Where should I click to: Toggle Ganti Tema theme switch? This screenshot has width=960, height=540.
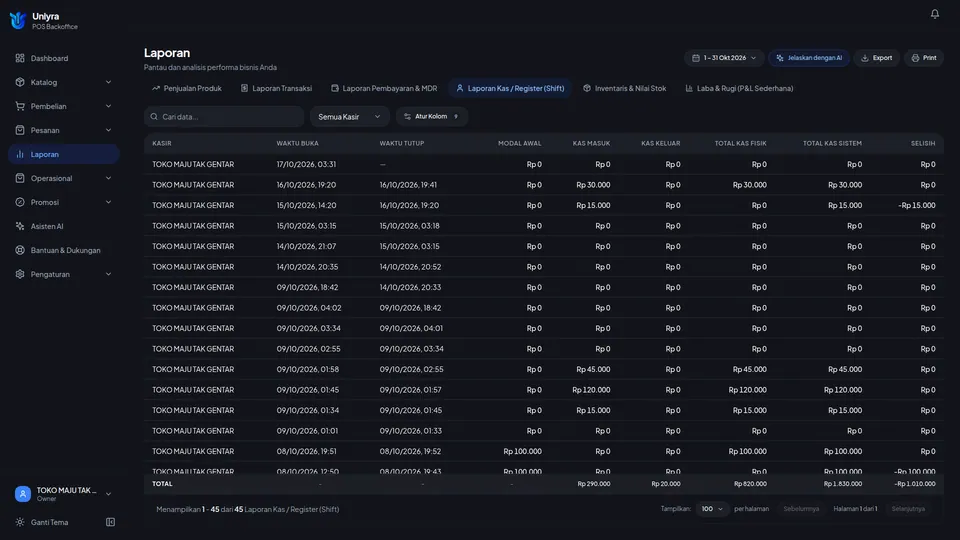click(x=42, y=522)
